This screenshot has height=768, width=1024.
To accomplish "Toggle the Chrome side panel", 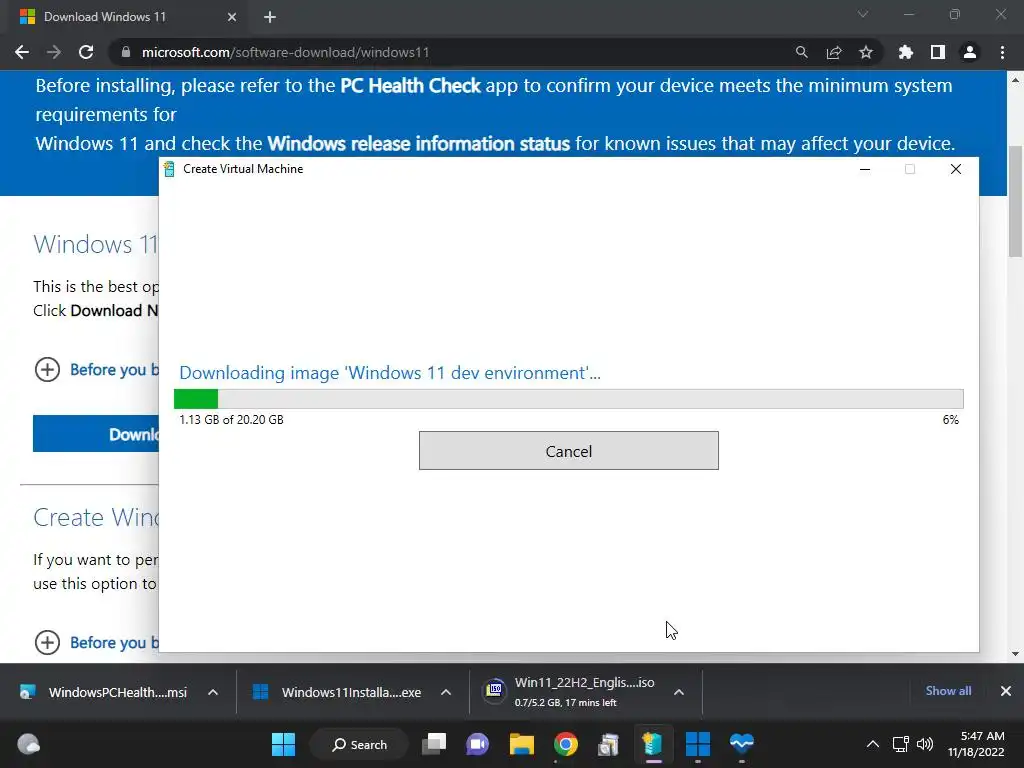I will pos(938,52).
